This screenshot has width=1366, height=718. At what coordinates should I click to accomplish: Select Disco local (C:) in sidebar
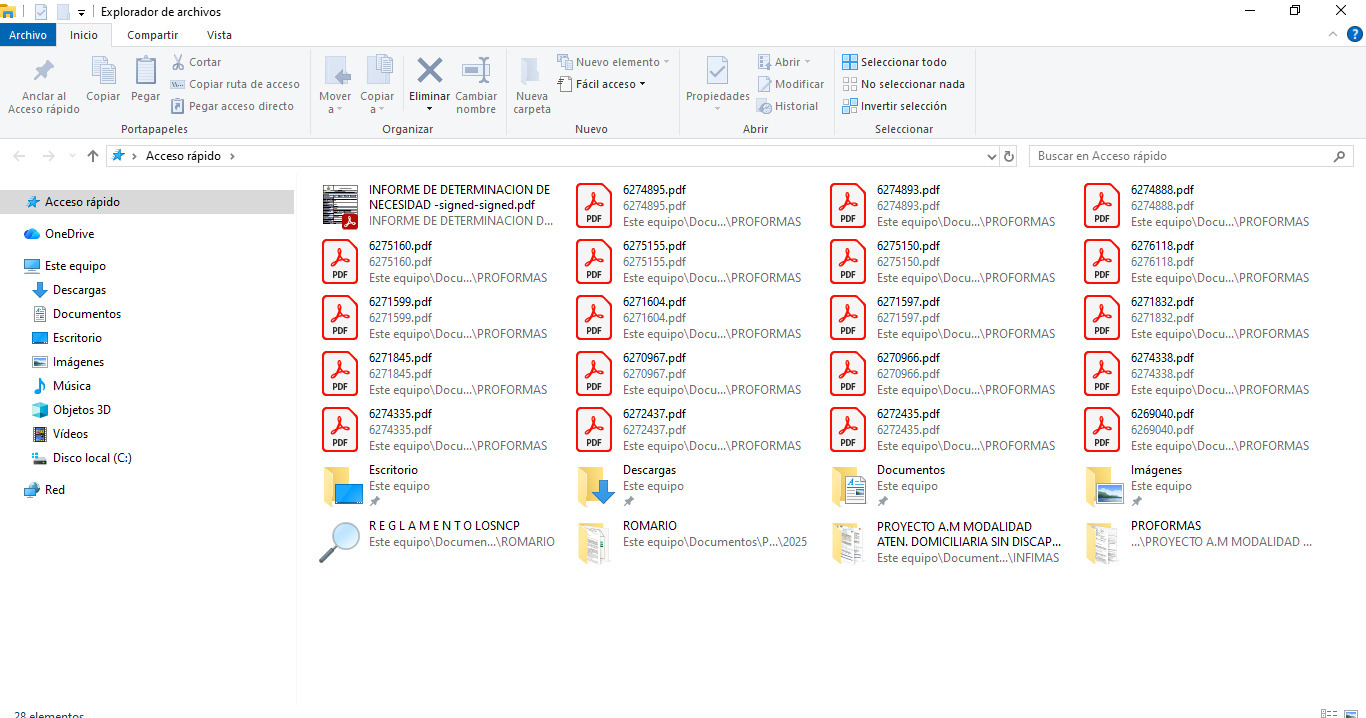pos(92,458)
